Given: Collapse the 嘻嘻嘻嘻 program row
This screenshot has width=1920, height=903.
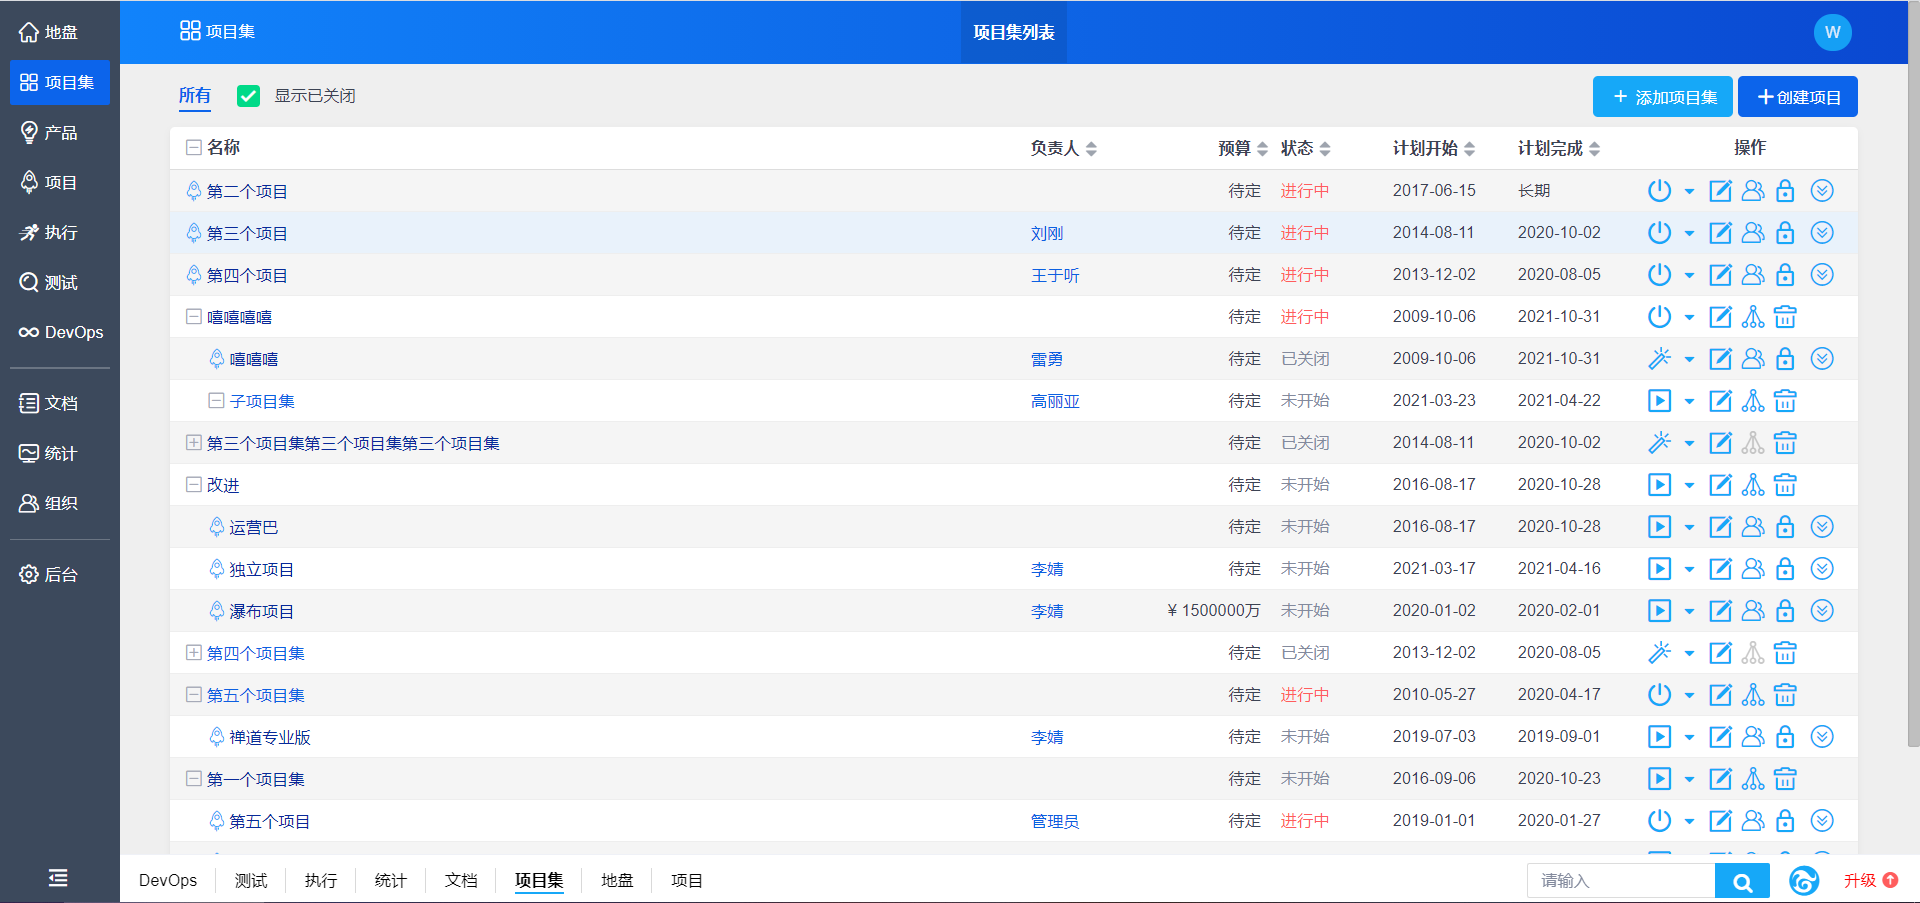Looking at the screenshot, I should pos(194,316).
